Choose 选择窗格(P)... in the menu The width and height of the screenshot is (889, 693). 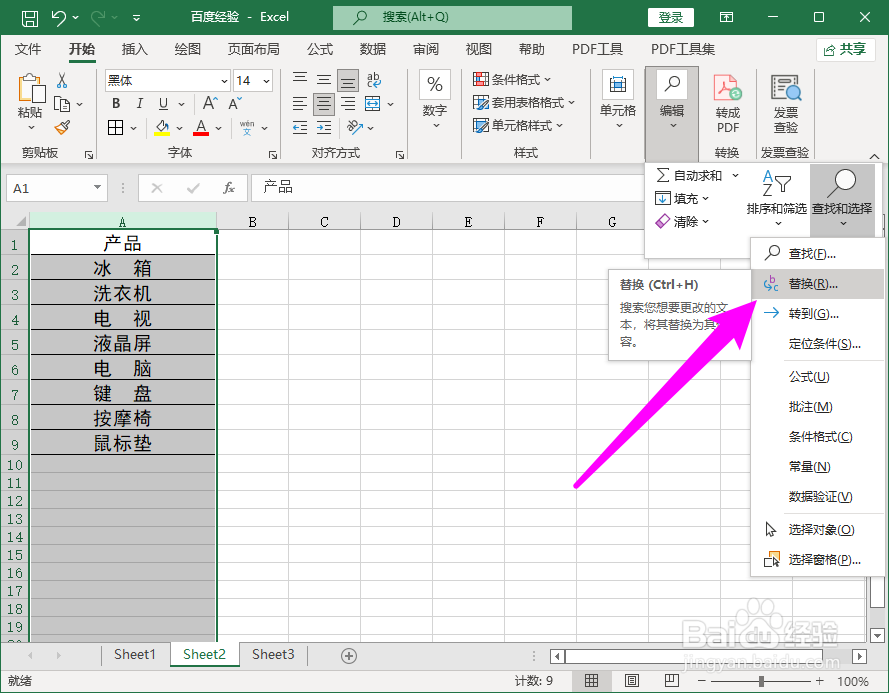[x=817, y=560]
